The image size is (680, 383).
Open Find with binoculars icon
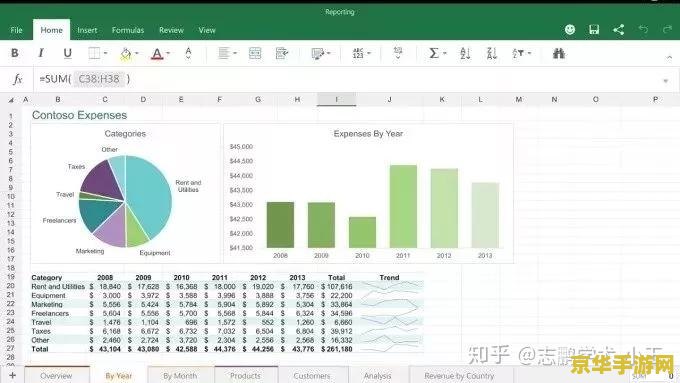559,53
